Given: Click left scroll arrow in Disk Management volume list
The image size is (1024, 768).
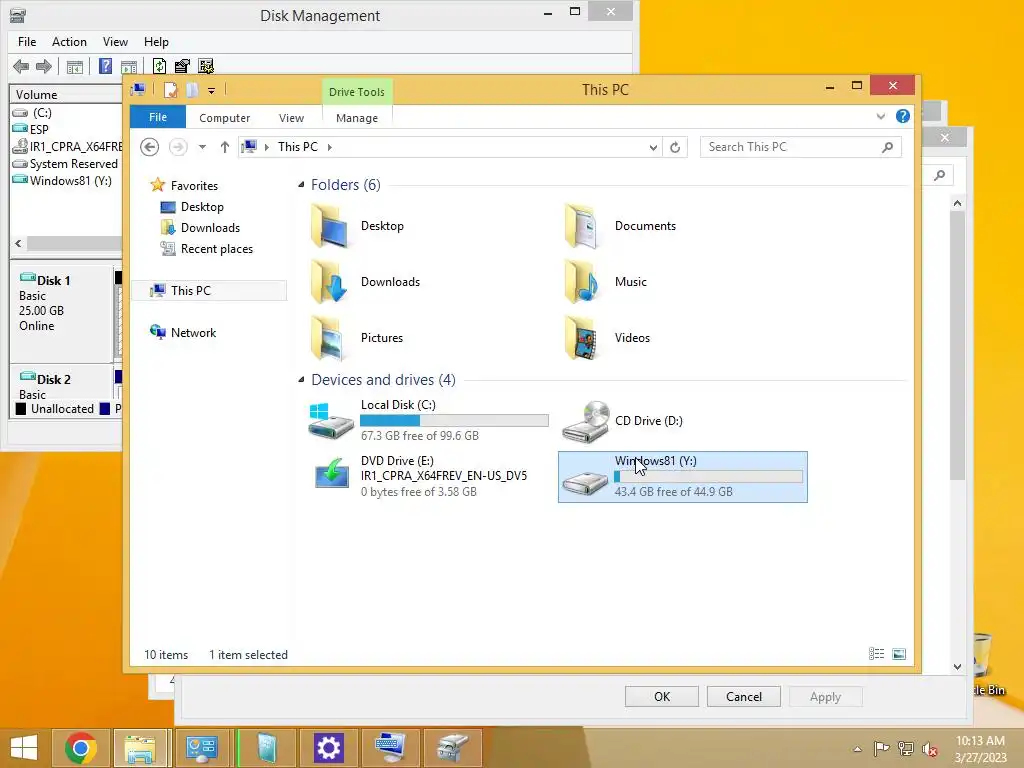Looking at the screenshot, I should pyautogui.click(x=18, y=244).
